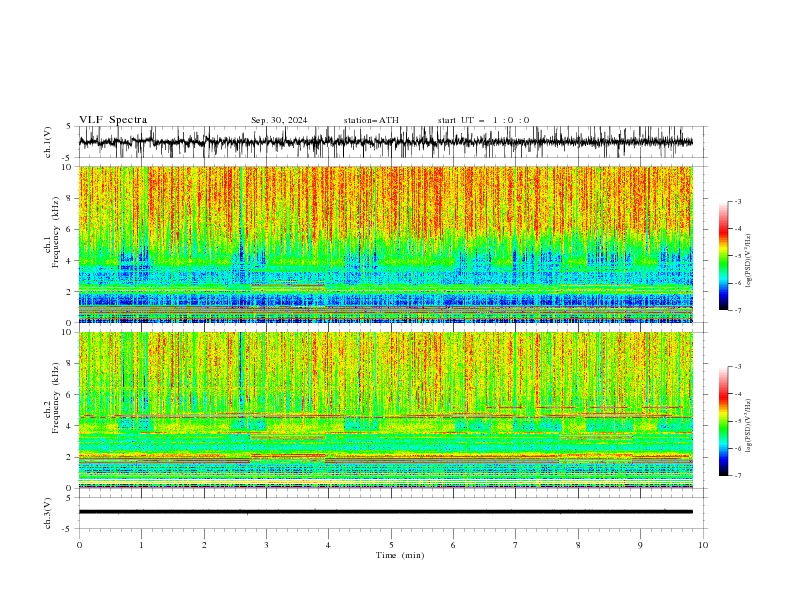
Task: Click the ch.3 flat black trace
Action: coord(385,512)
